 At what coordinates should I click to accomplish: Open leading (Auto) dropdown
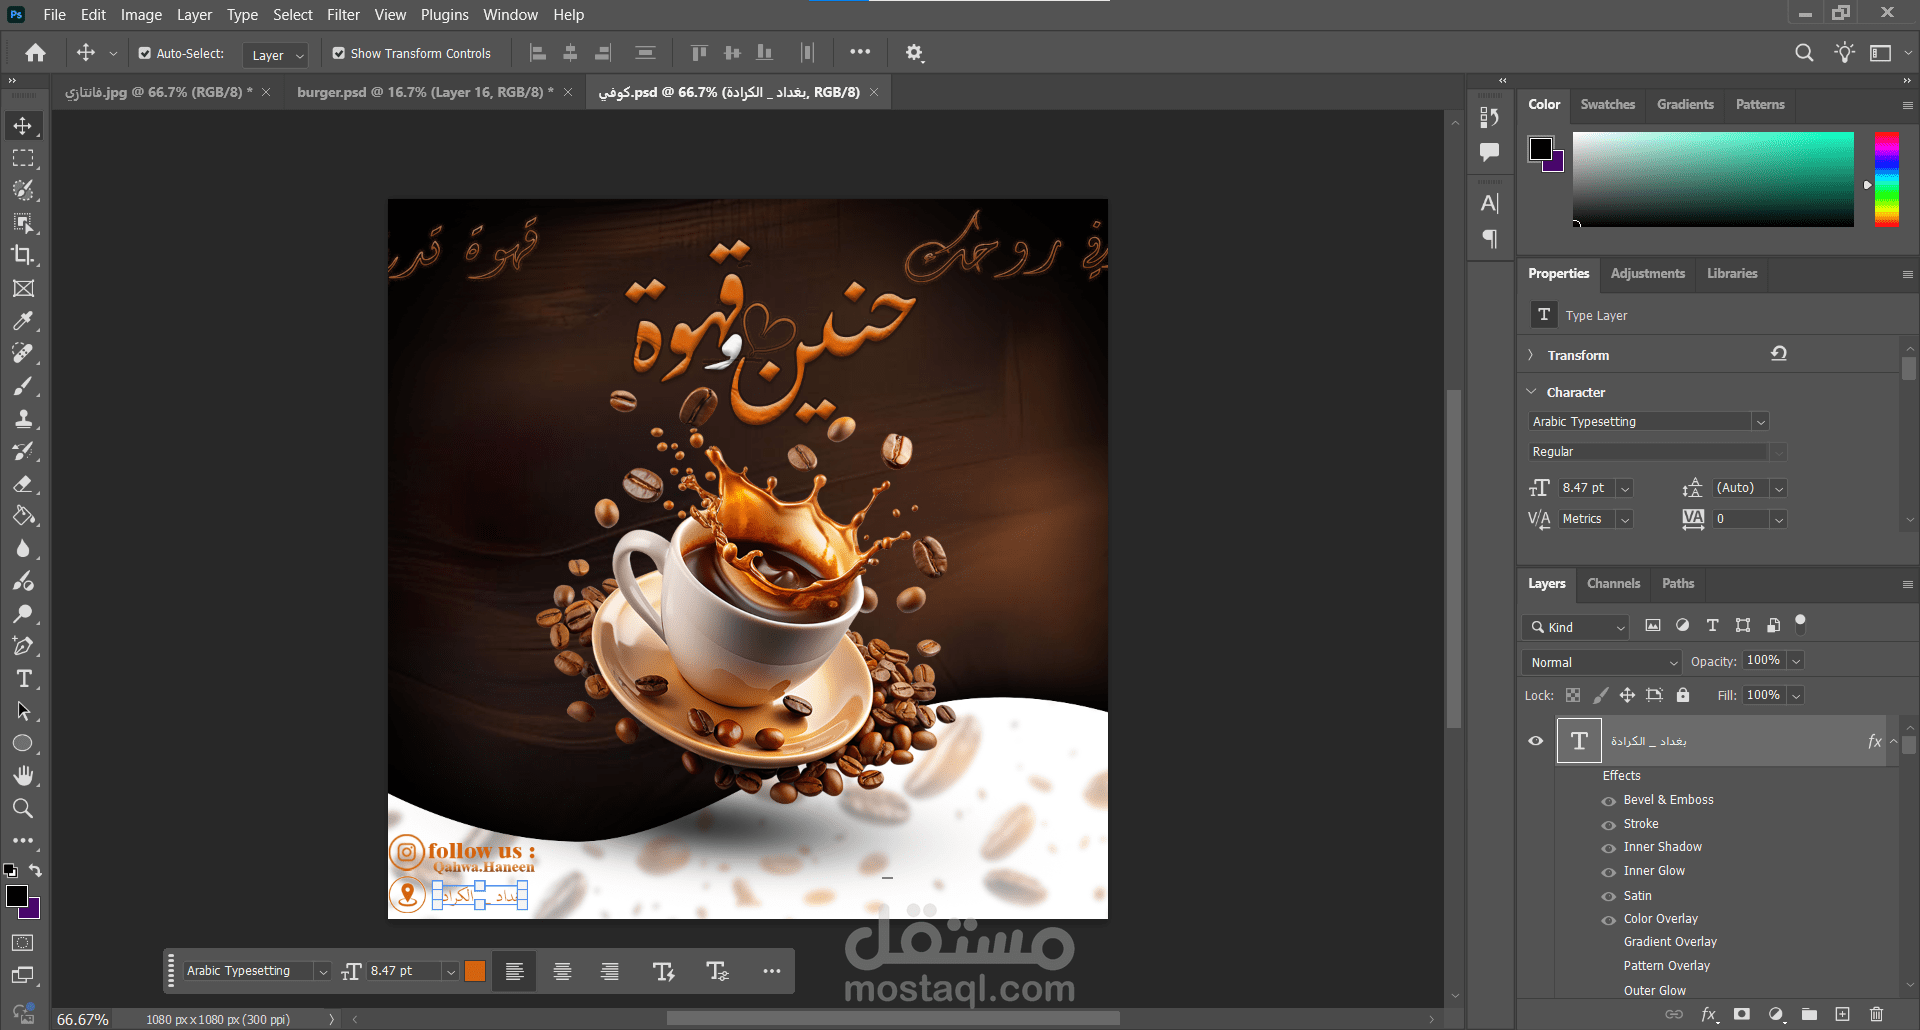click(1778, 489)
